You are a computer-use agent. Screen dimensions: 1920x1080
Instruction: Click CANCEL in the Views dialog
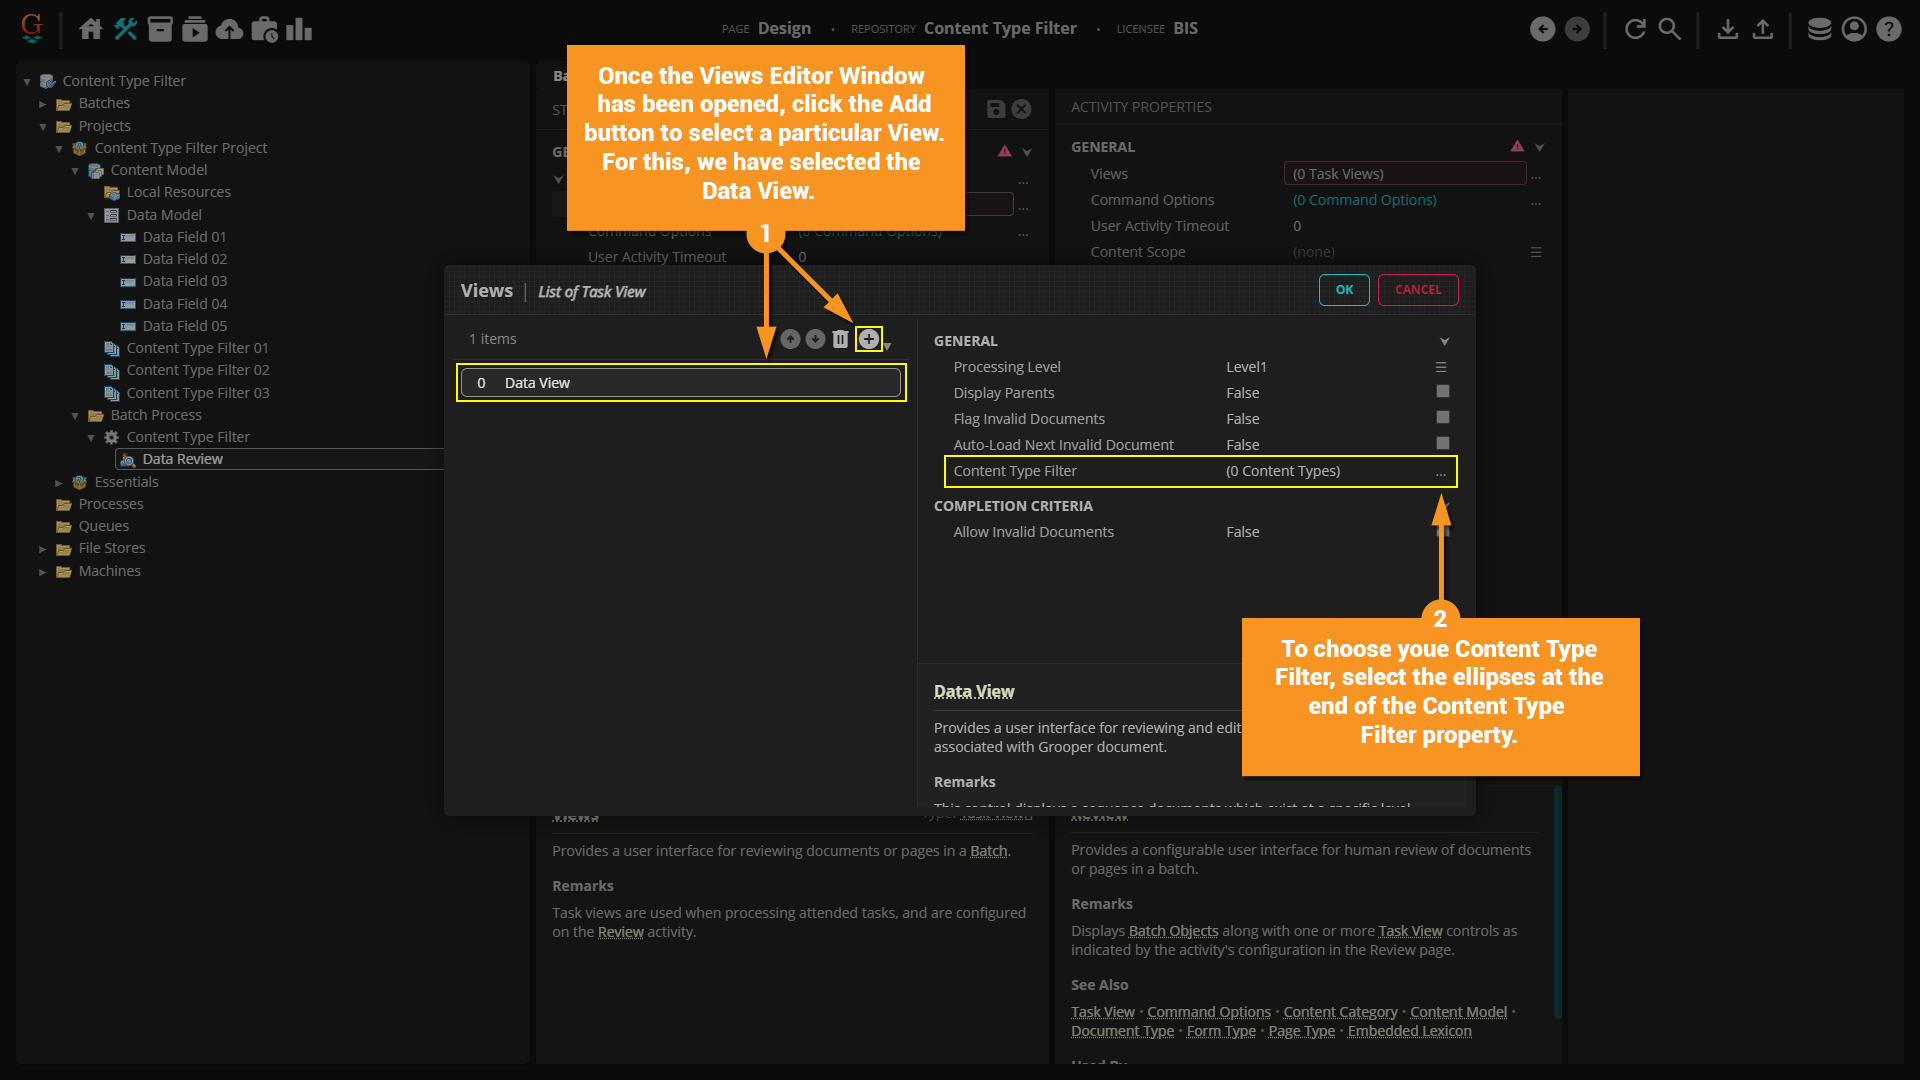click(x=1418, y=290)
